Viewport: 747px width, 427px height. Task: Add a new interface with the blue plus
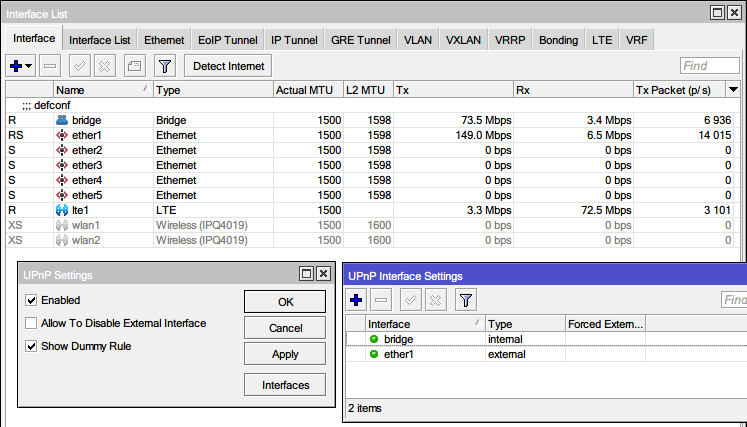coord(16,66)
